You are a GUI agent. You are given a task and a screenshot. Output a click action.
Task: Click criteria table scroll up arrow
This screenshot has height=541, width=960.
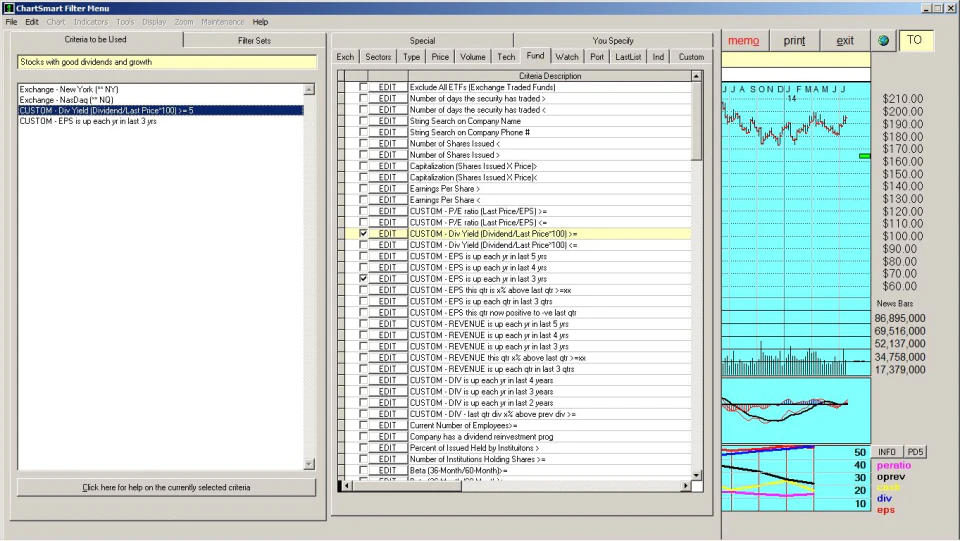point(696,76)
